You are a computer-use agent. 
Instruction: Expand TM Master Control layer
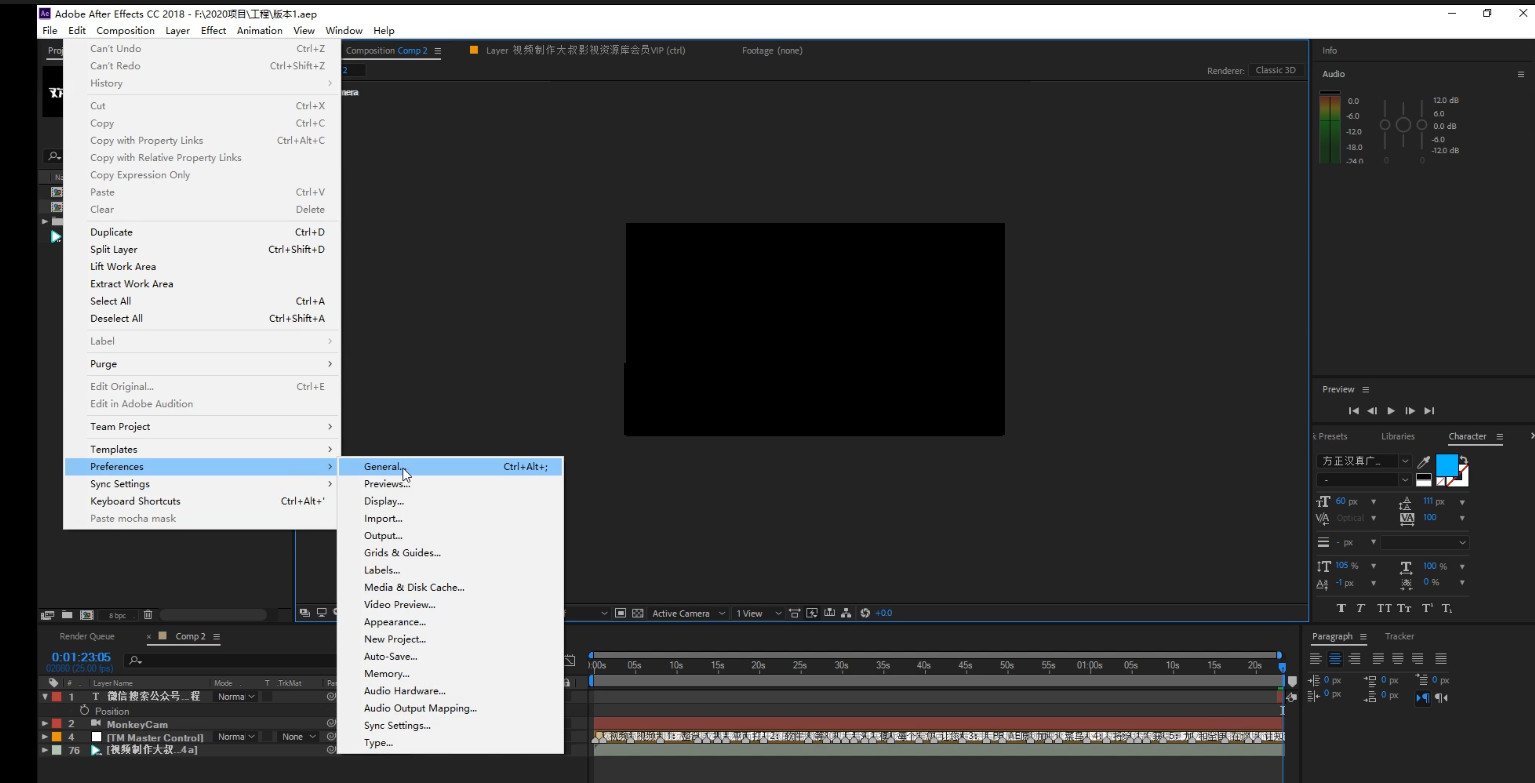[x=45, y=737]
